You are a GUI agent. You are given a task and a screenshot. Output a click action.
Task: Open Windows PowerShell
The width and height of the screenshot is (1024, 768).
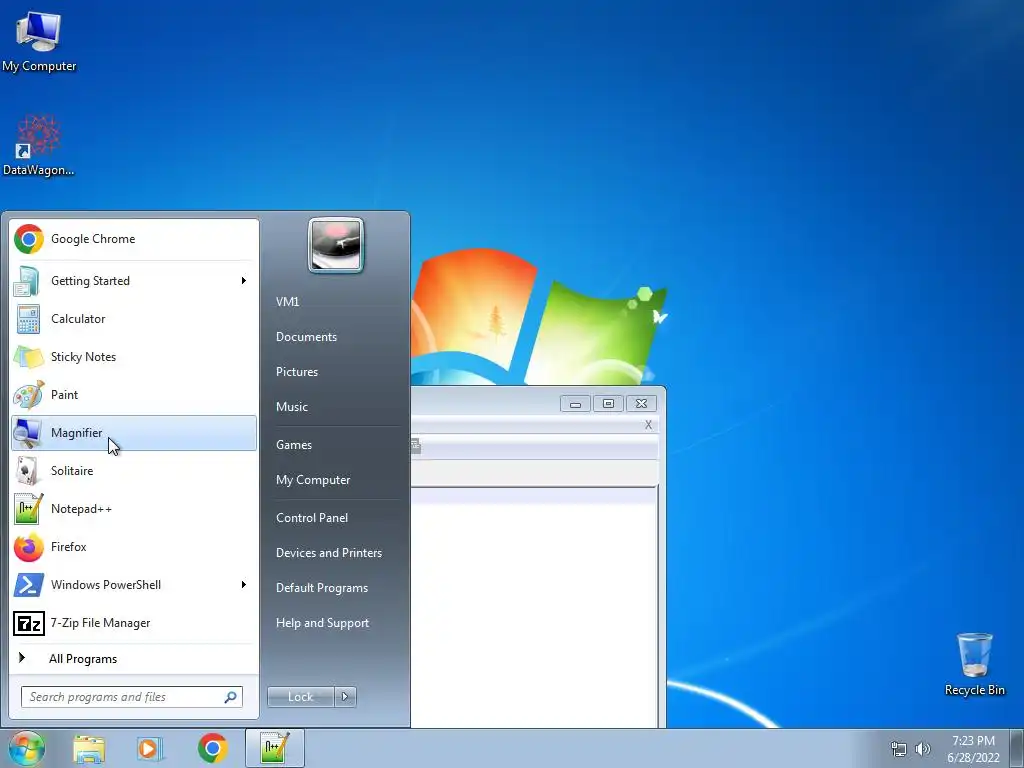pyautogui.click(x=134, y=584)
